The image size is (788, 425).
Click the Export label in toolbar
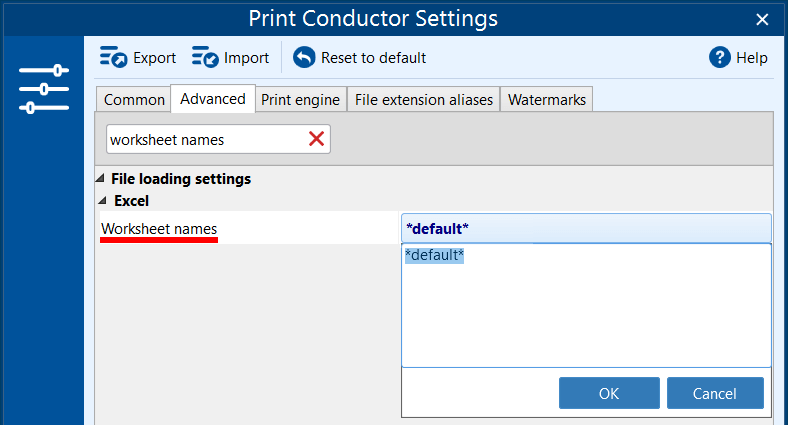tap(154, 58)
